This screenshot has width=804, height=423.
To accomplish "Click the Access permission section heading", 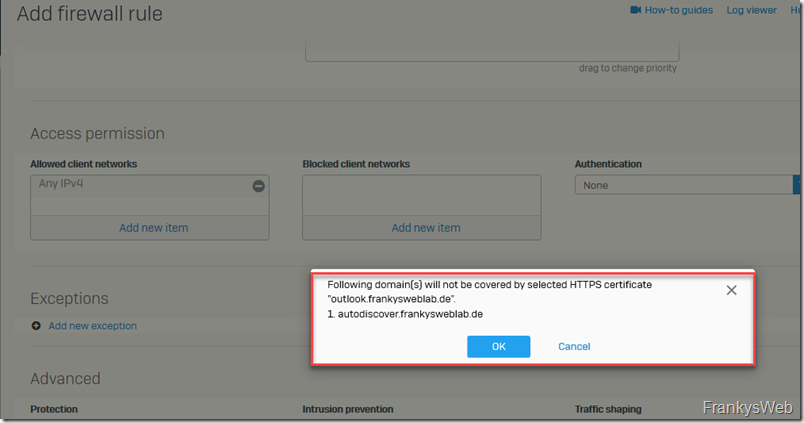I will pyautogui.click(x=97, y=134).
